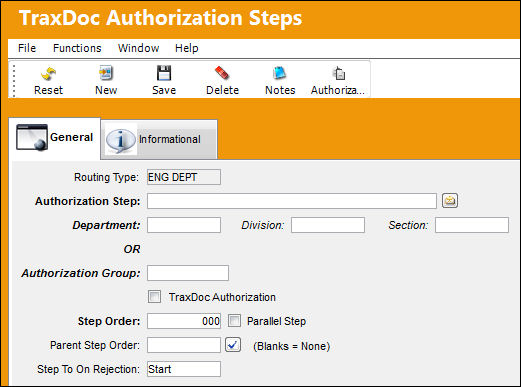Click the Parent Step Order label
This screenshot has height=387, width=521.
point(95,345)
